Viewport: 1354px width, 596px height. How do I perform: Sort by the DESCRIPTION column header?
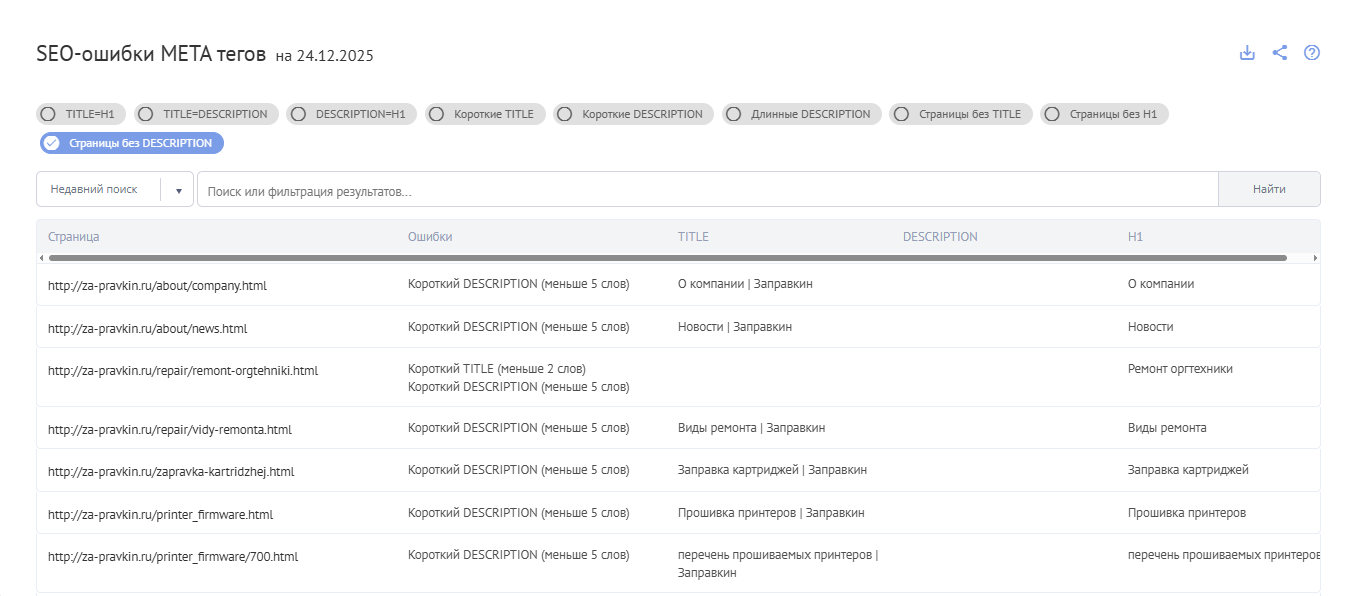(940, 237)
